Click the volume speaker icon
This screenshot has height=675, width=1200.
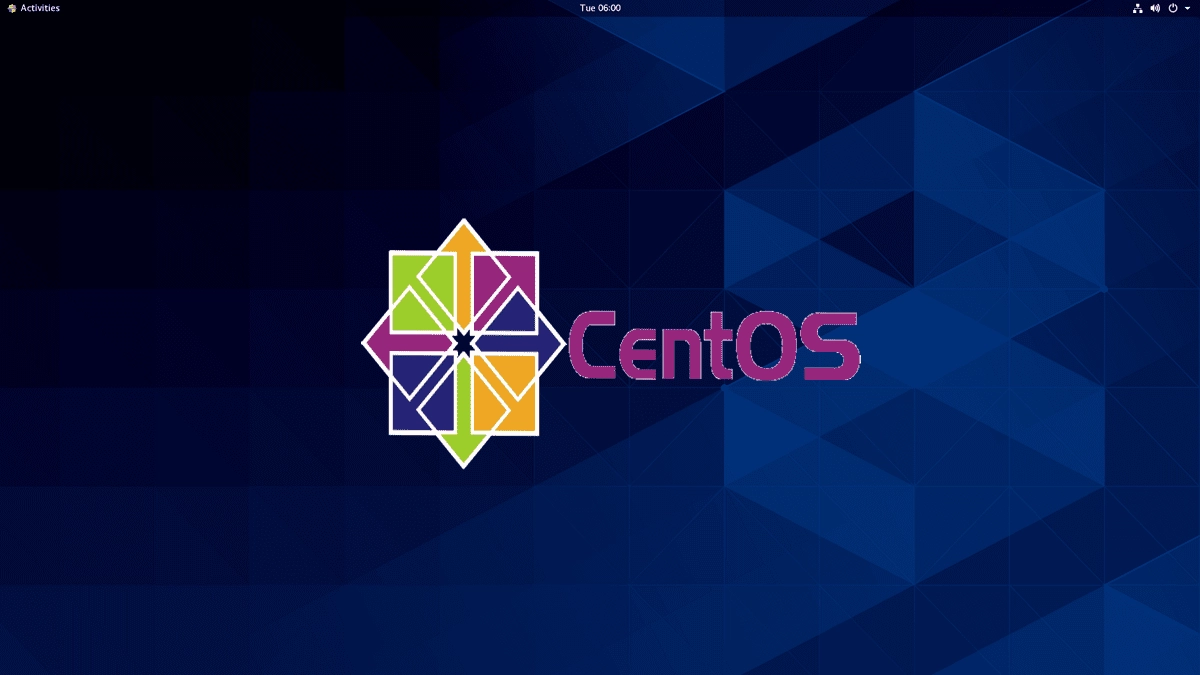[x=1155, y=8]
